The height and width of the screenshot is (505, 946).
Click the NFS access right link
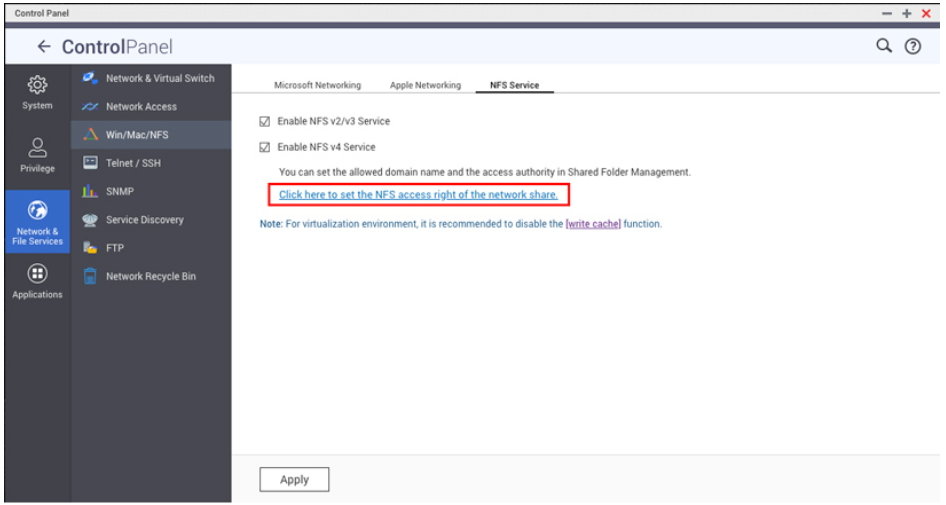(418, 195)
